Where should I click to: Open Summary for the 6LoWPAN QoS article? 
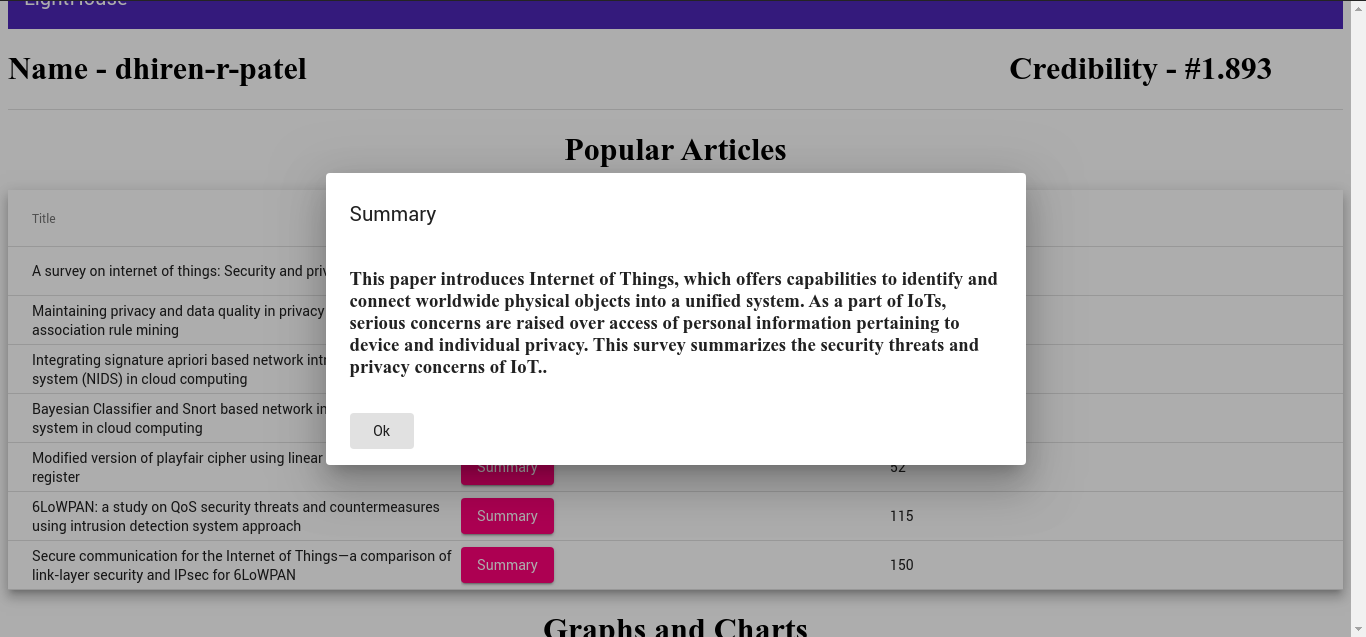(x=507, y=516)
